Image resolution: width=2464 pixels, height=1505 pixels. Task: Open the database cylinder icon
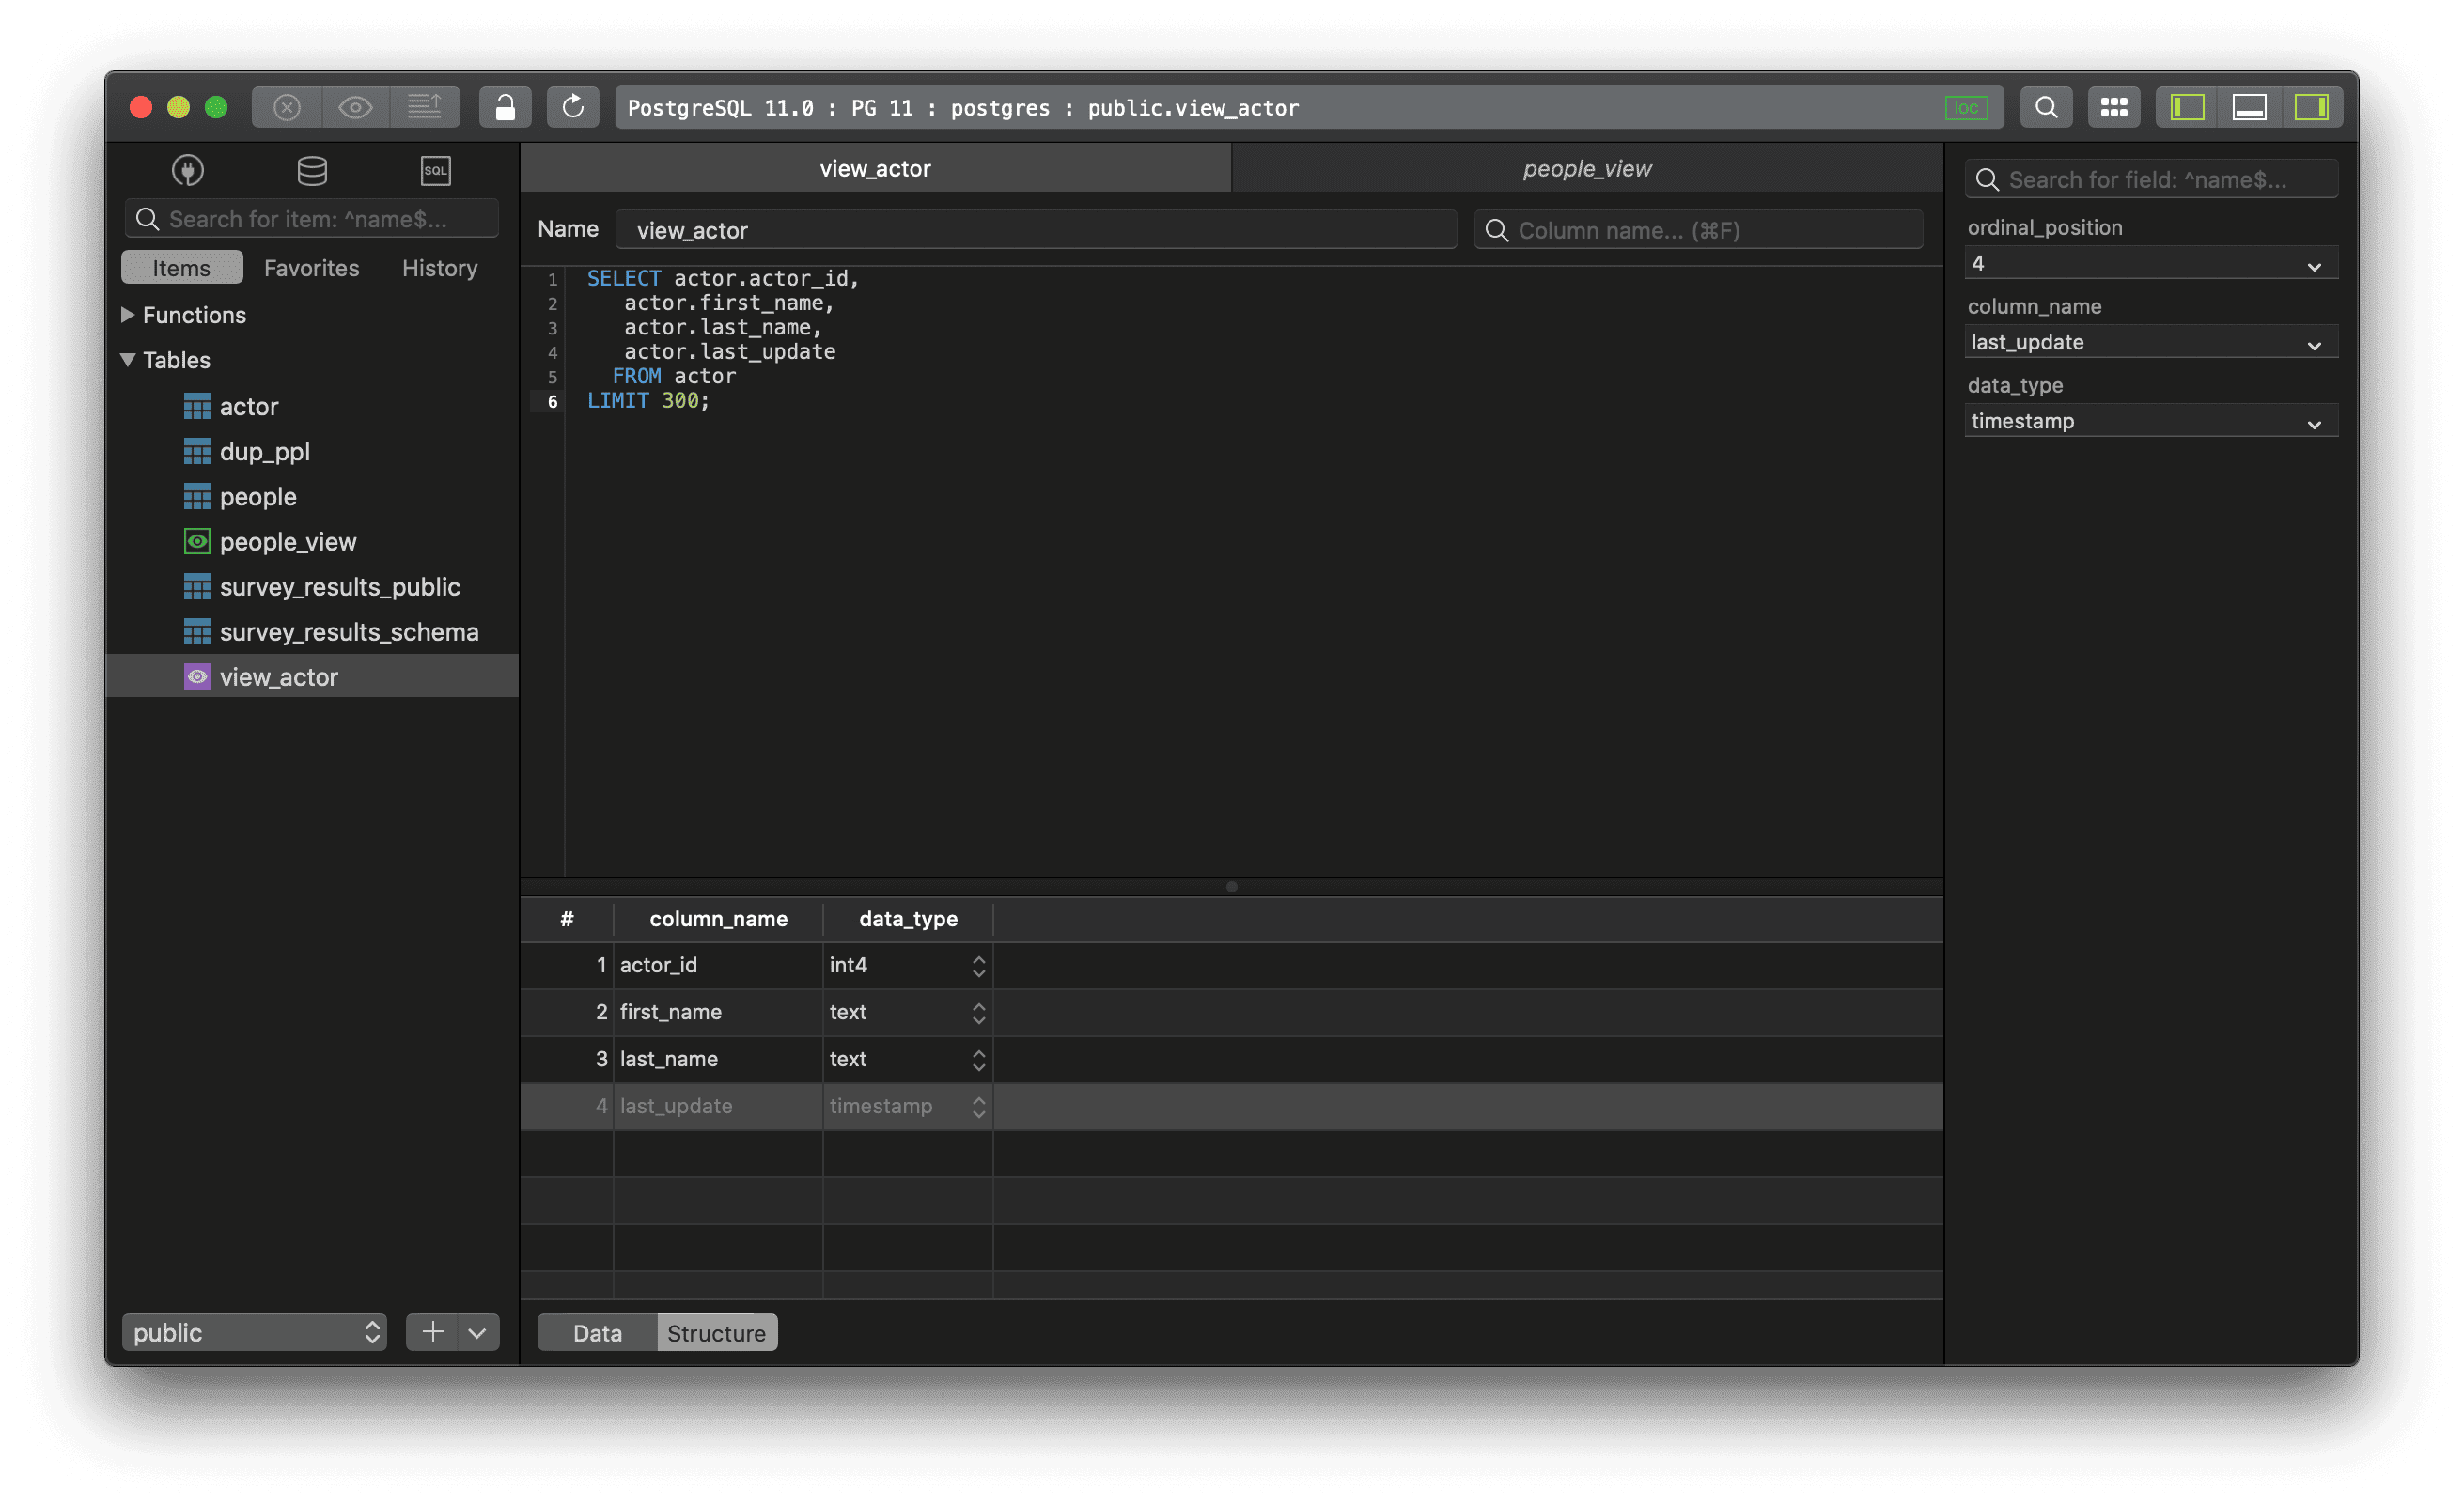tap(312, 170)
